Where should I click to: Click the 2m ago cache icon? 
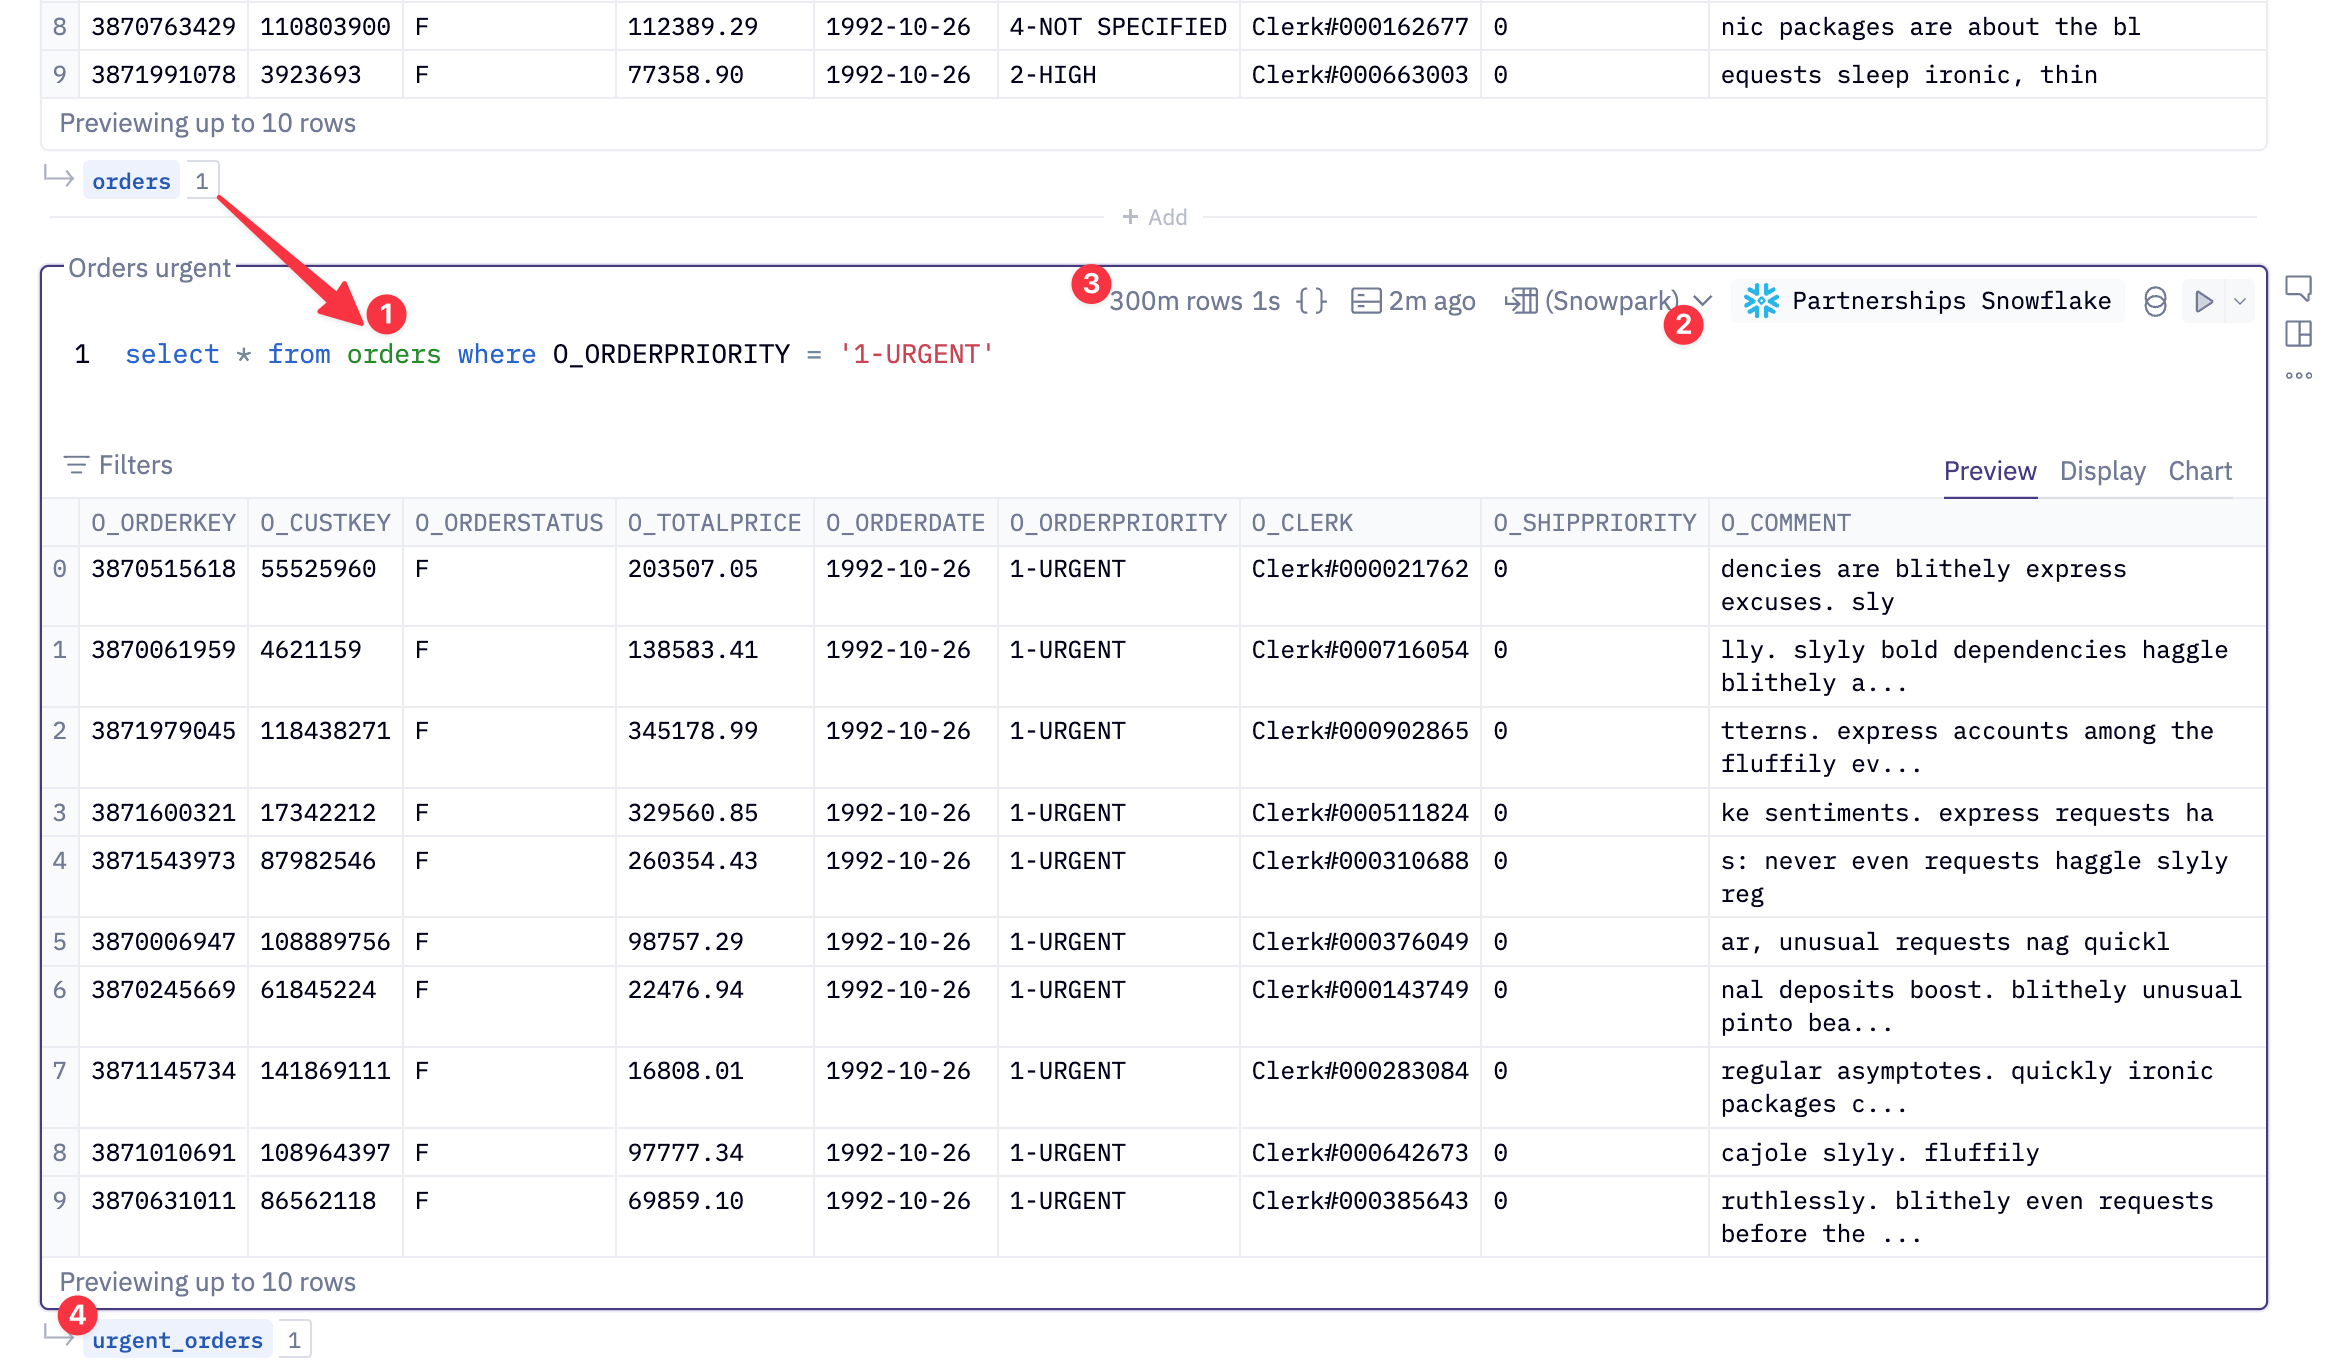1366,301
